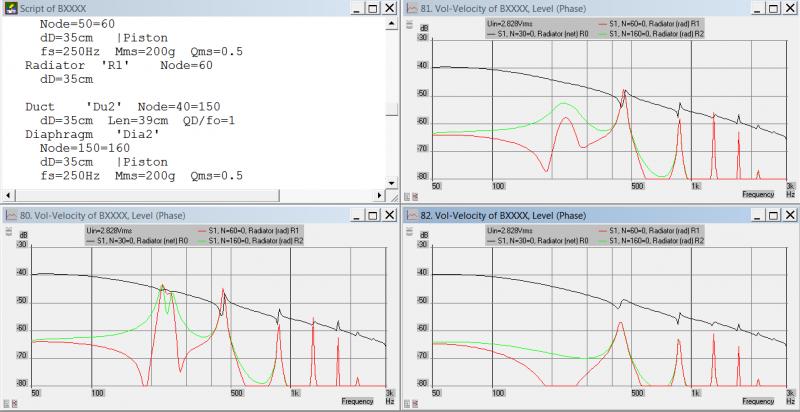Click the script horizontal scrollbar thumb
This screenshot has height=412, width=800.
(147, 195)
